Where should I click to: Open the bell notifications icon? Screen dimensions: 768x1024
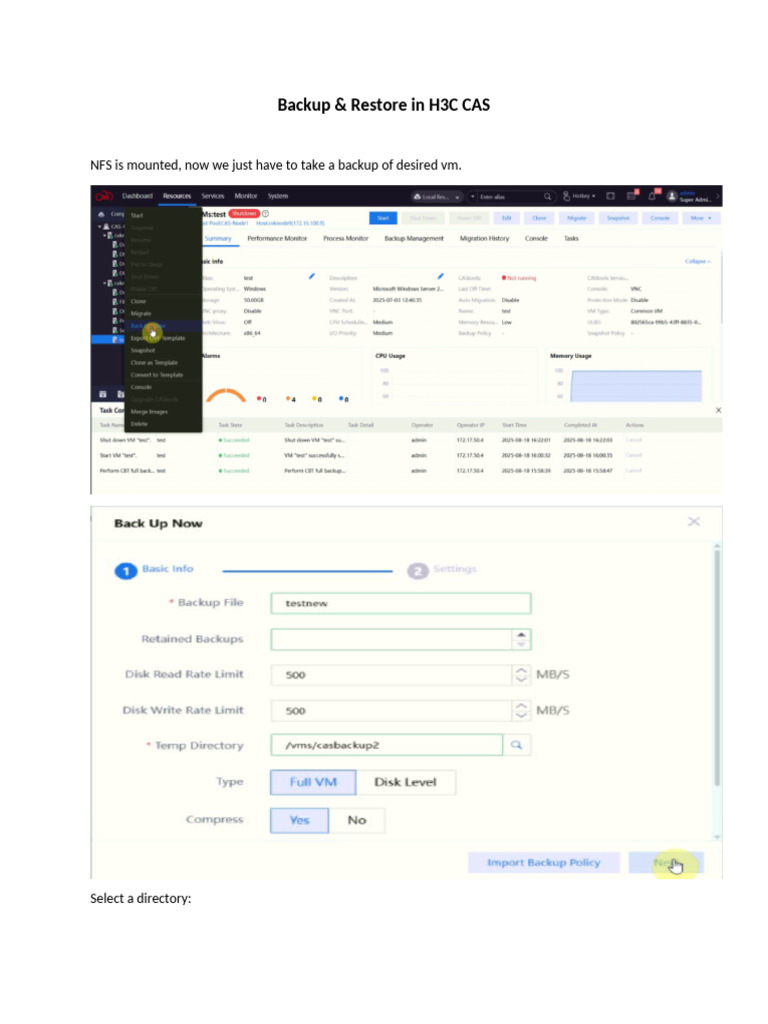click(x=652, y=196)
